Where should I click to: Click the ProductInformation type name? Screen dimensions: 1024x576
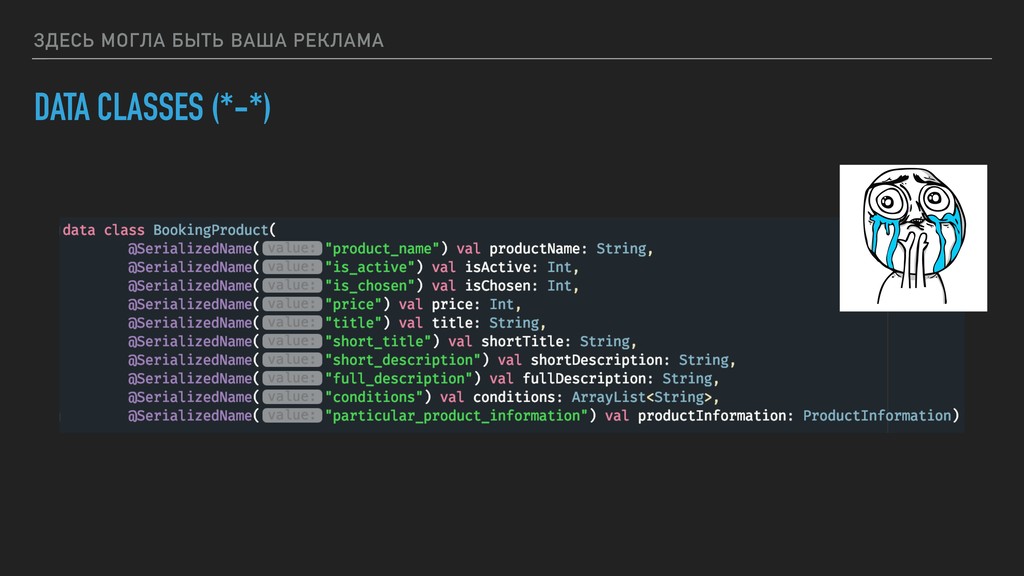876,416
